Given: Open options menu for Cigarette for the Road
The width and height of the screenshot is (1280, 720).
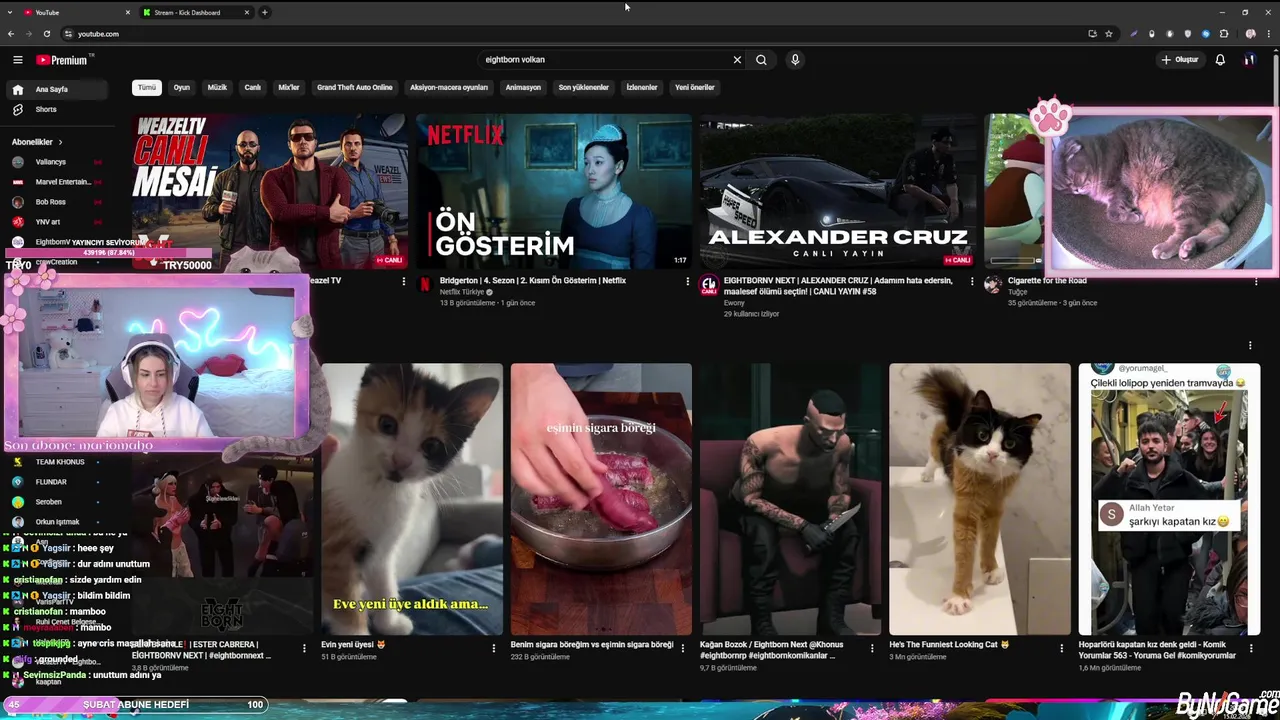Looking at the screenshot, I should 1256,282.
